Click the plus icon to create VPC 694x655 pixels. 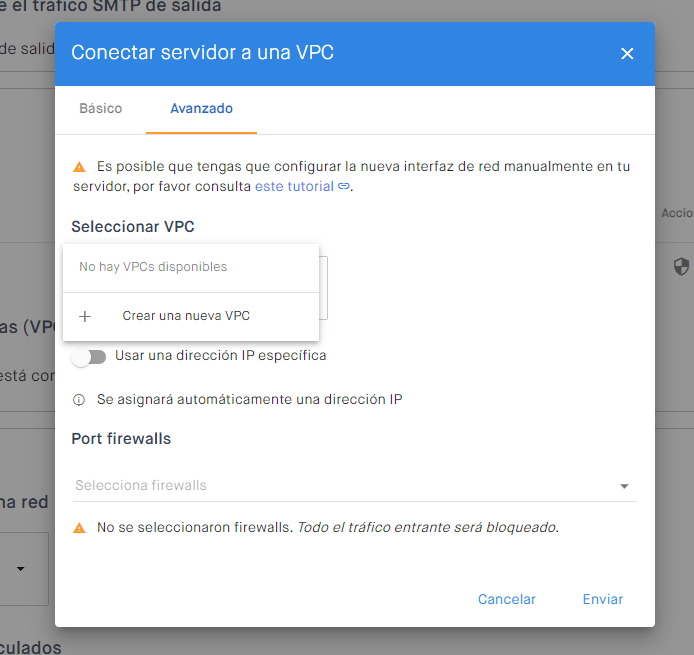(85, 316)
